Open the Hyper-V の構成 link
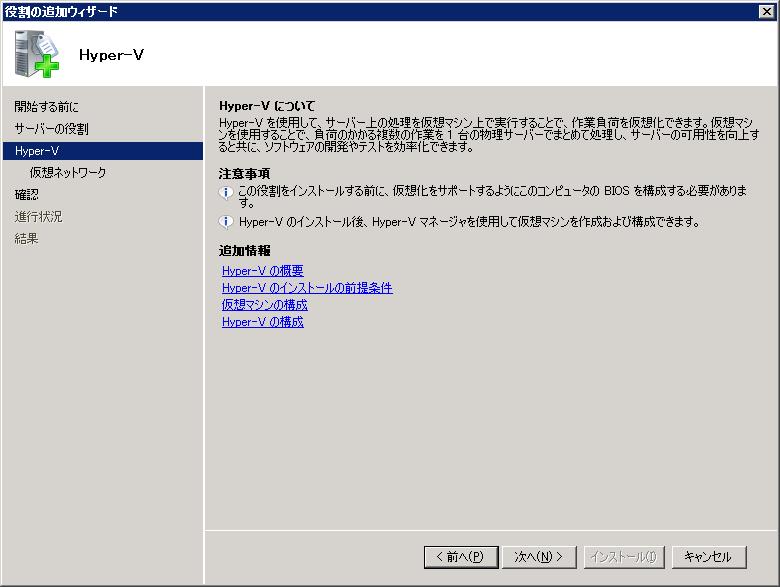 click(263, 322)
